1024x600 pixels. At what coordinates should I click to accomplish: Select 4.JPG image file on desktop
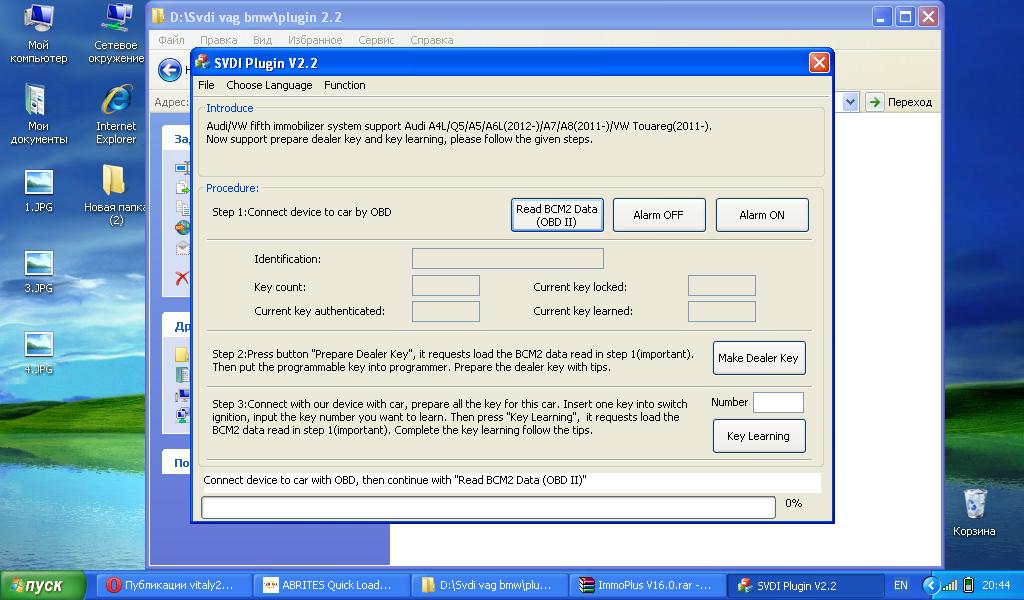point(39,353)
